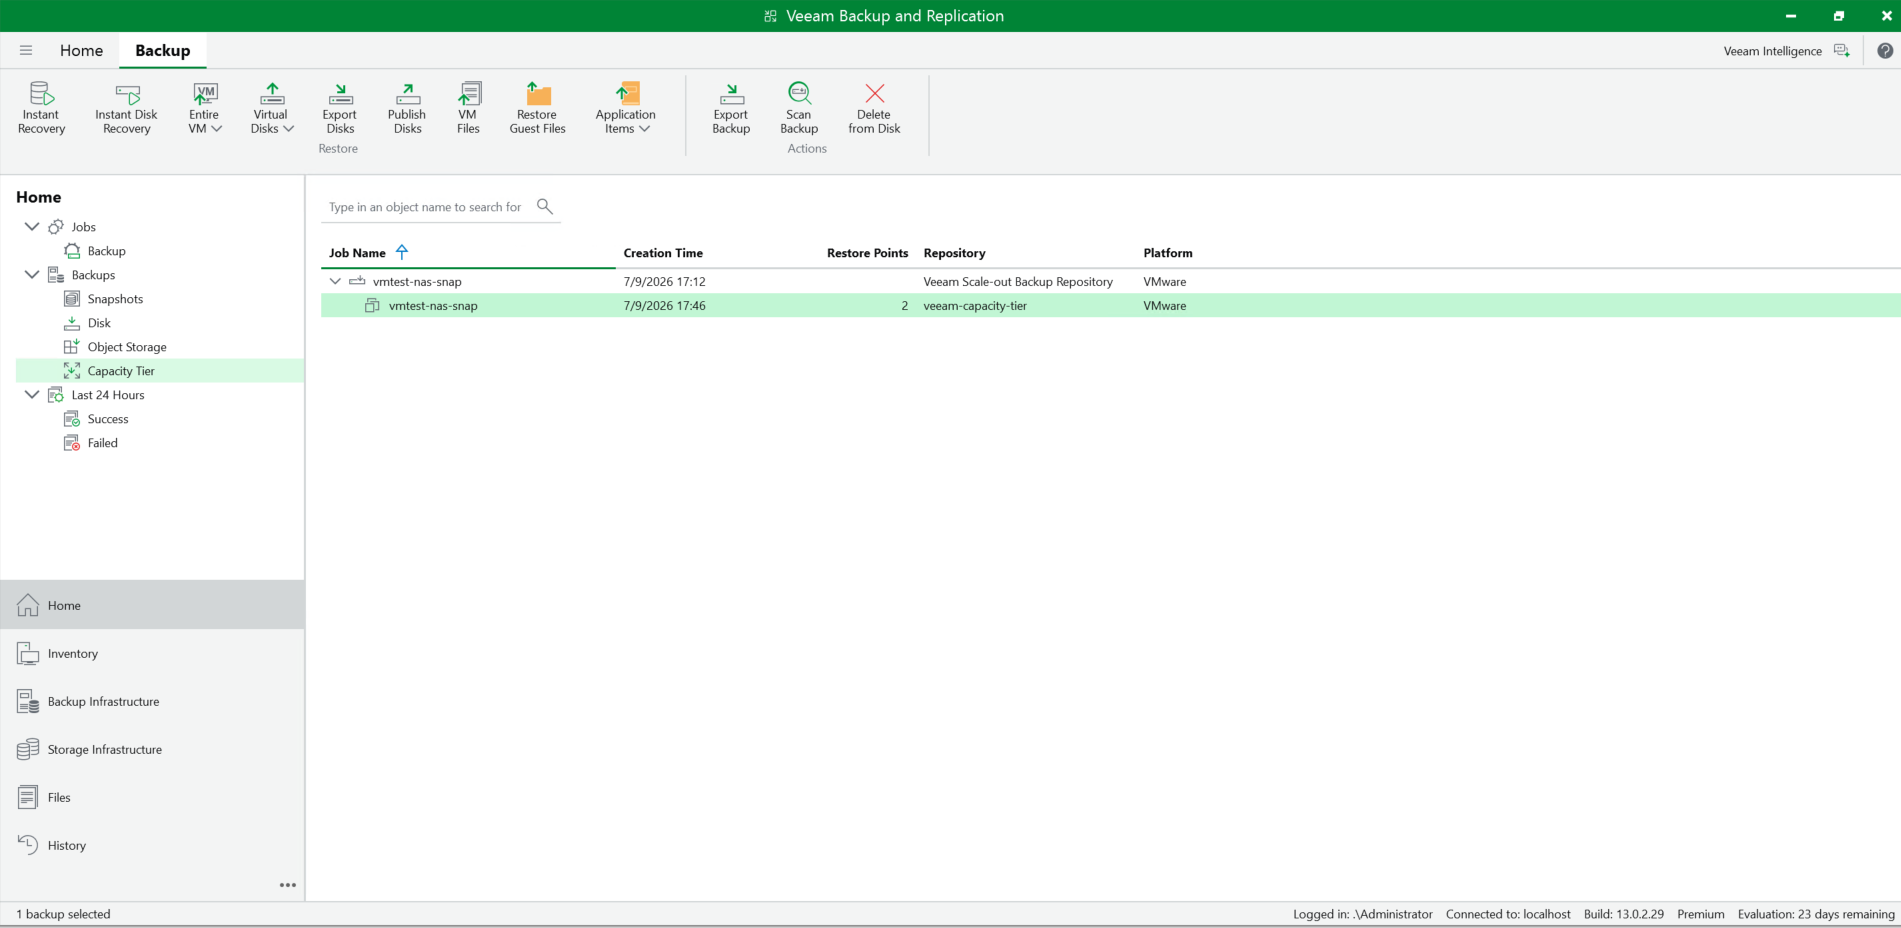
Task: Open the Home navigation view
Action: 152,605
